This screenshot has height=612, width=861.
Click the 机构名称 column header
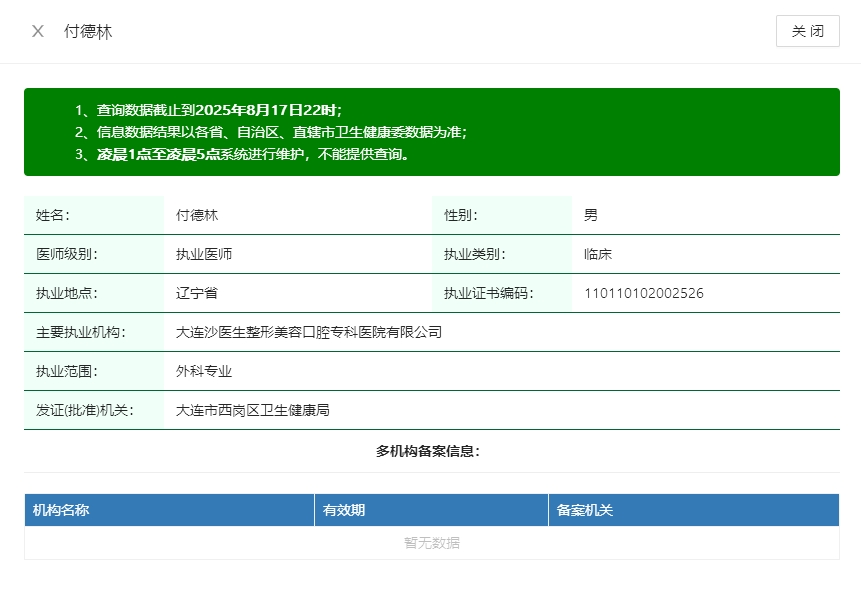[x=62, y=510]
